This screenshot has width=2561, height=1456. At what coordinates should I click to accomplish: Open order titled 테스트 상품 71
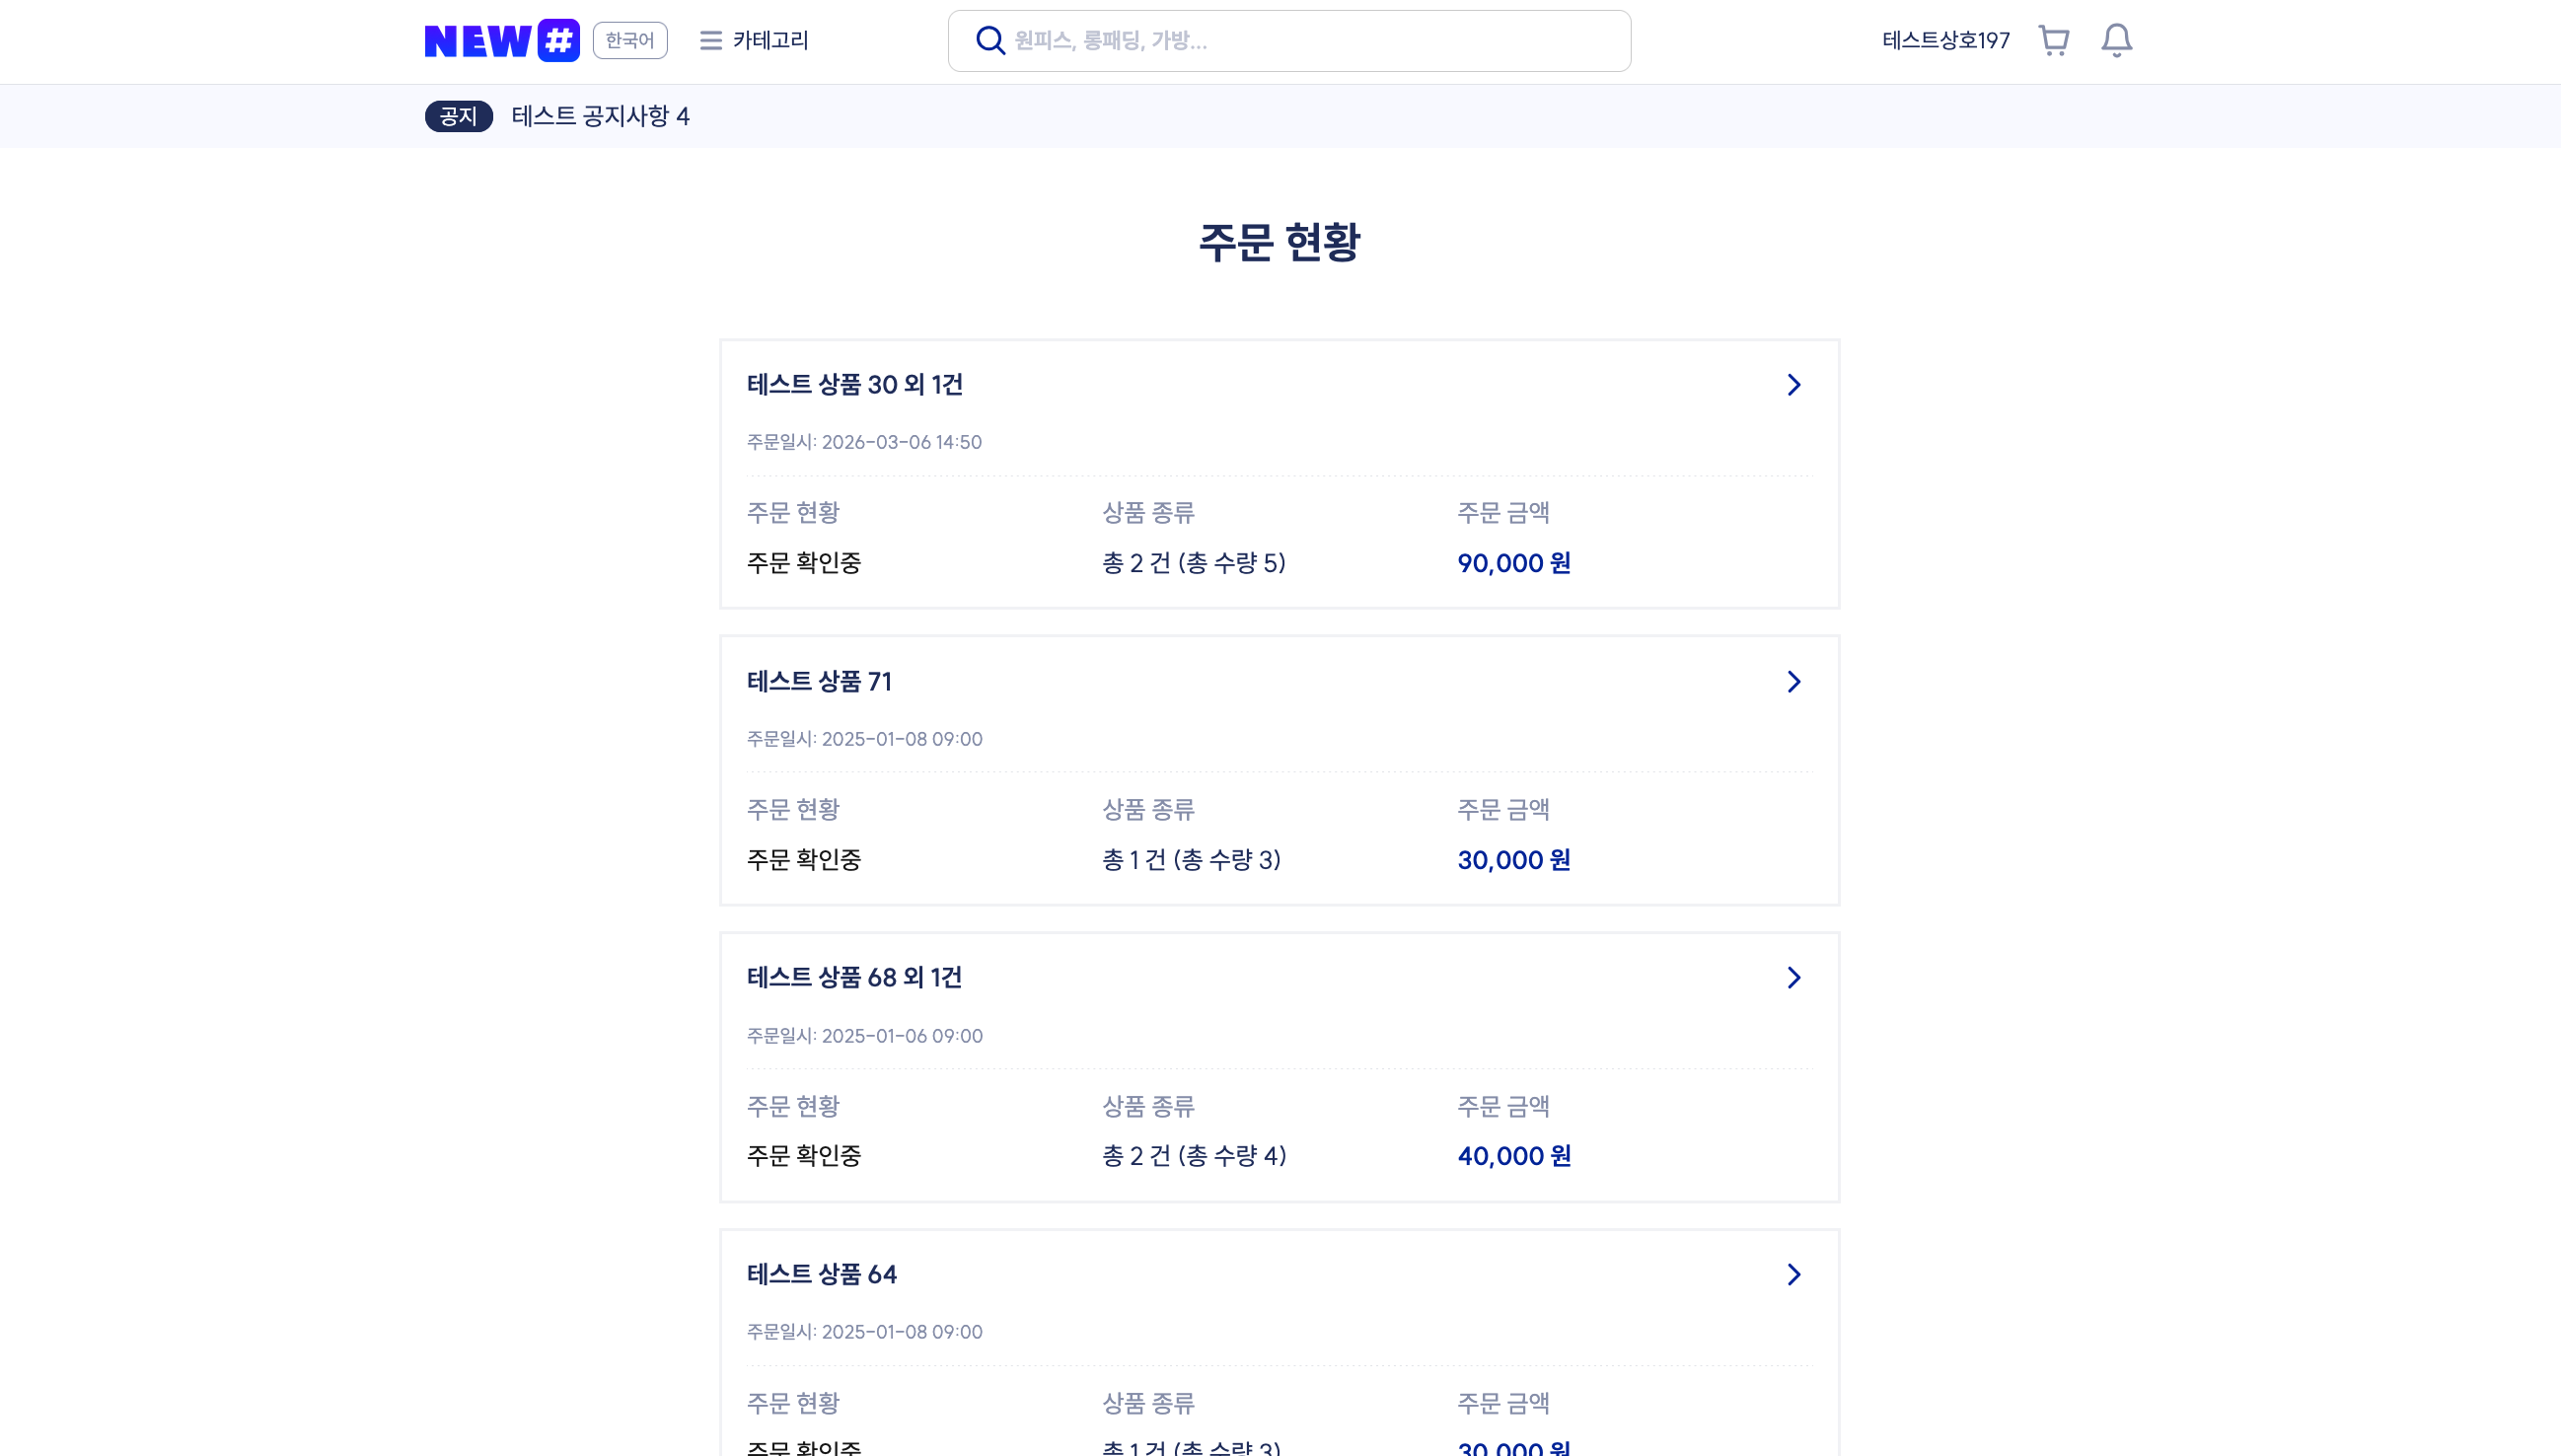(x=819, y=682)
